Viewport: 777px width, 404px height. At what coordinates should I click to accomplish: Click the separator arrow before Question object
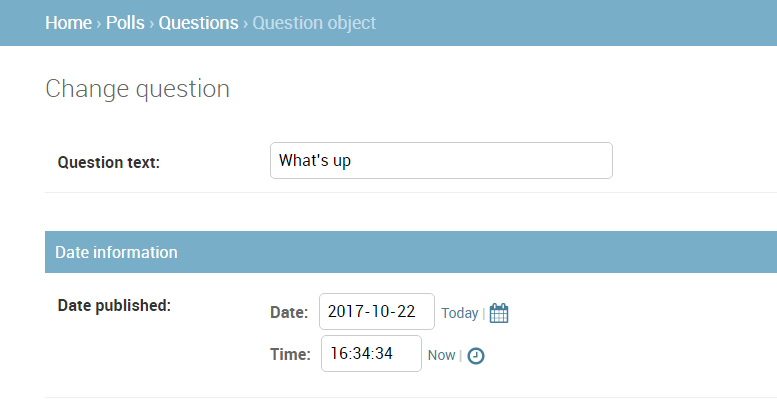(x=245, y=23)
